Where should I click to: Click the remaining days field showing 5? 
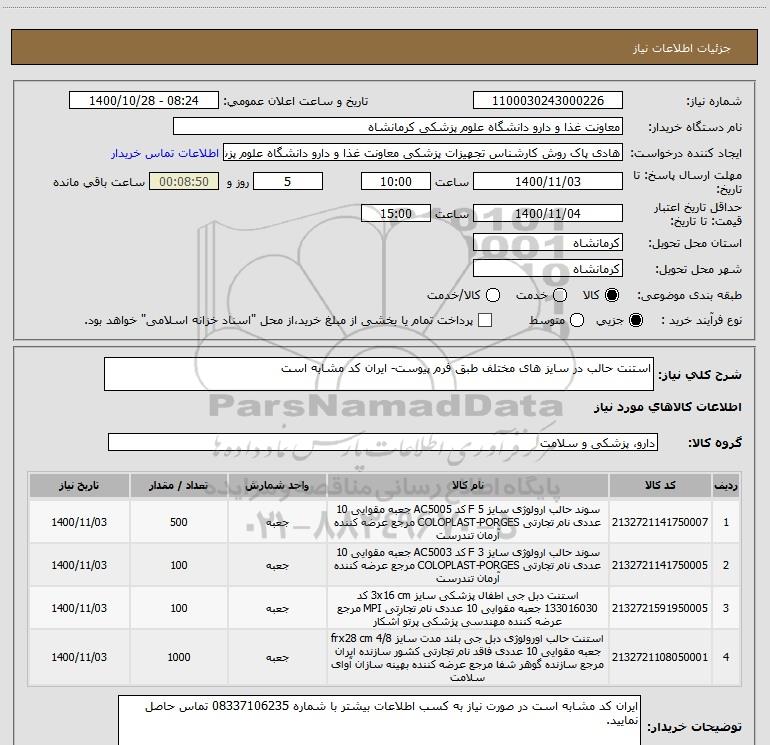click(288, 182)
